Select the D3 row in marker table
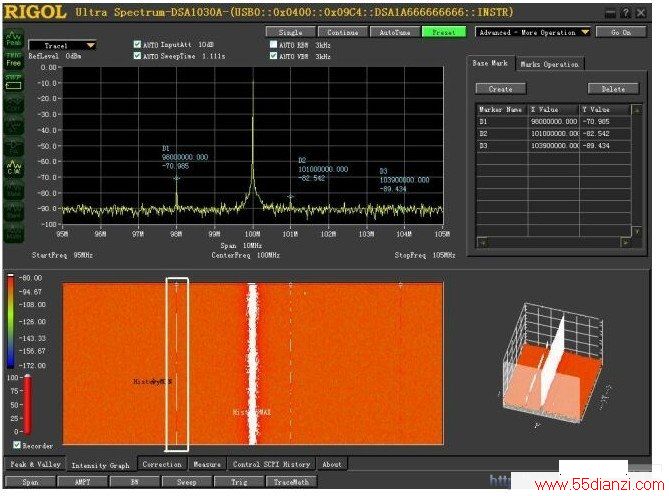The height and width of the screenshot is (496, 669). click(x=553, y=145)
